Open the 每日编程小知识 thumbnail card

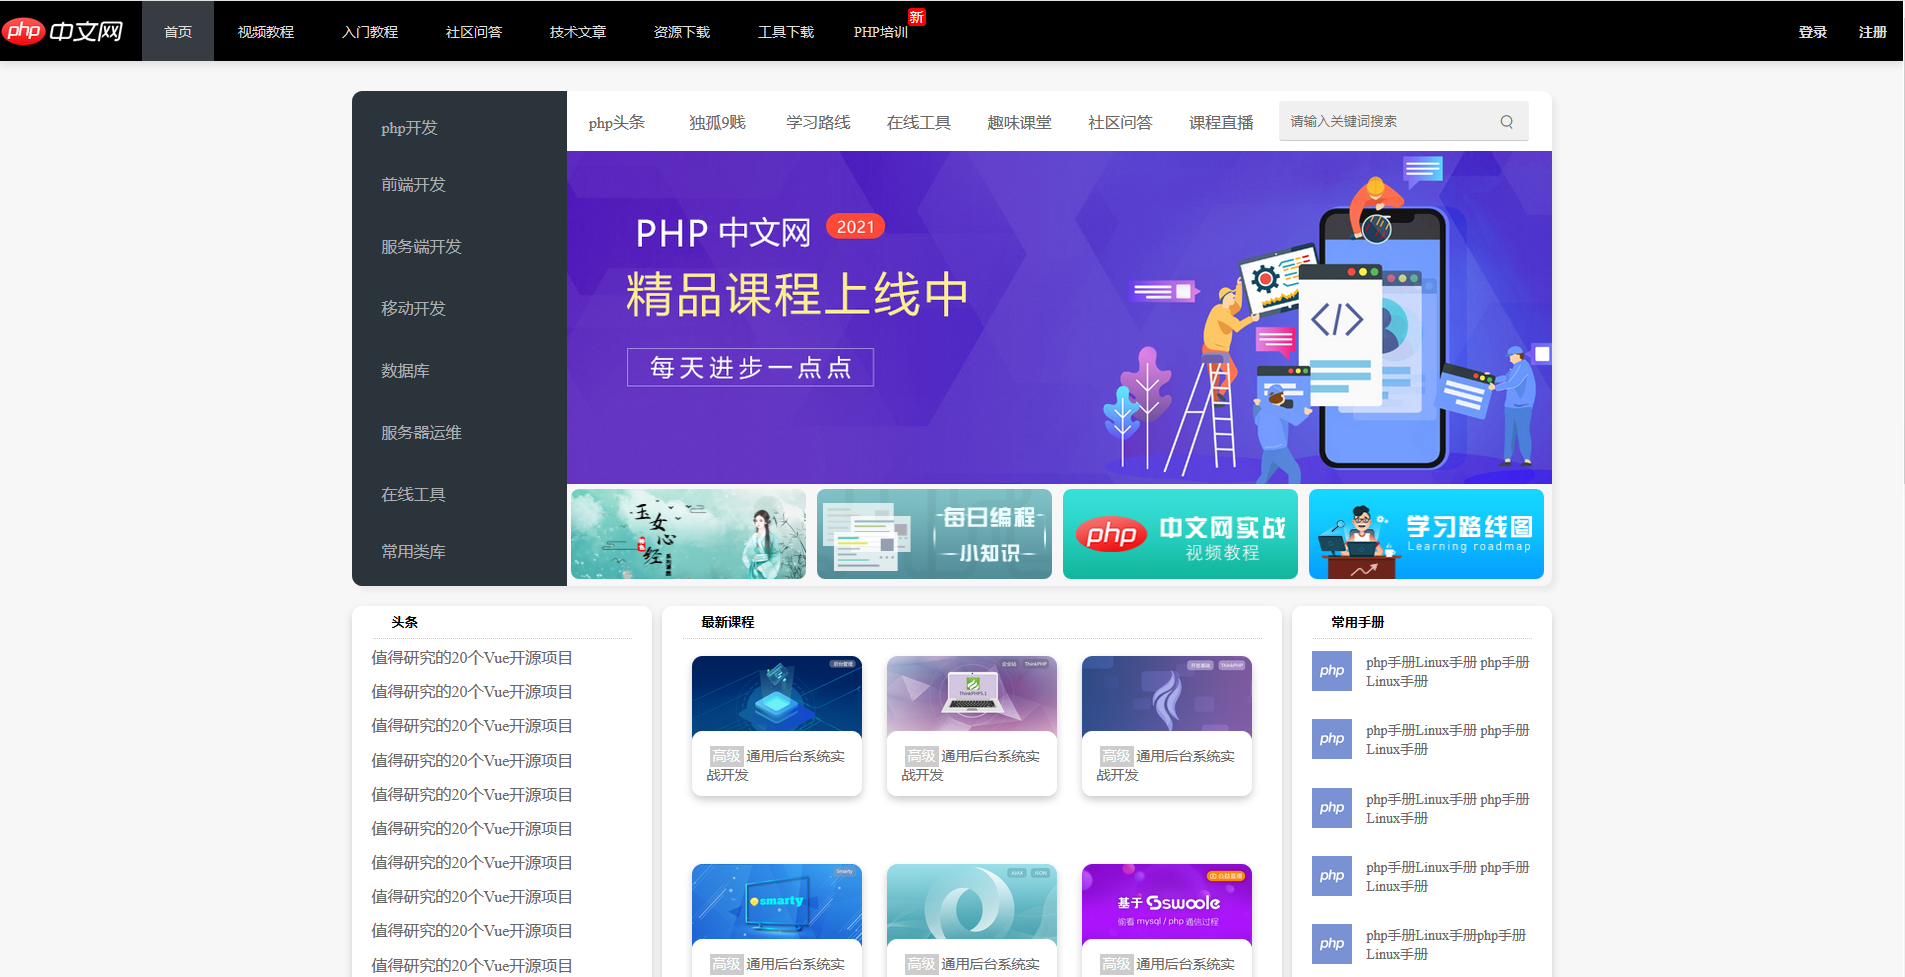[x=934, y=534]
